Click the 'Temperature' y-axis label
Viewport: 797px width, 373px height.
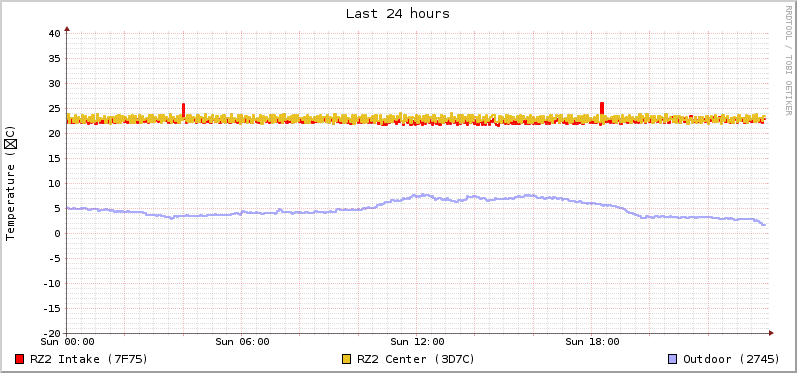pos(11,183)
